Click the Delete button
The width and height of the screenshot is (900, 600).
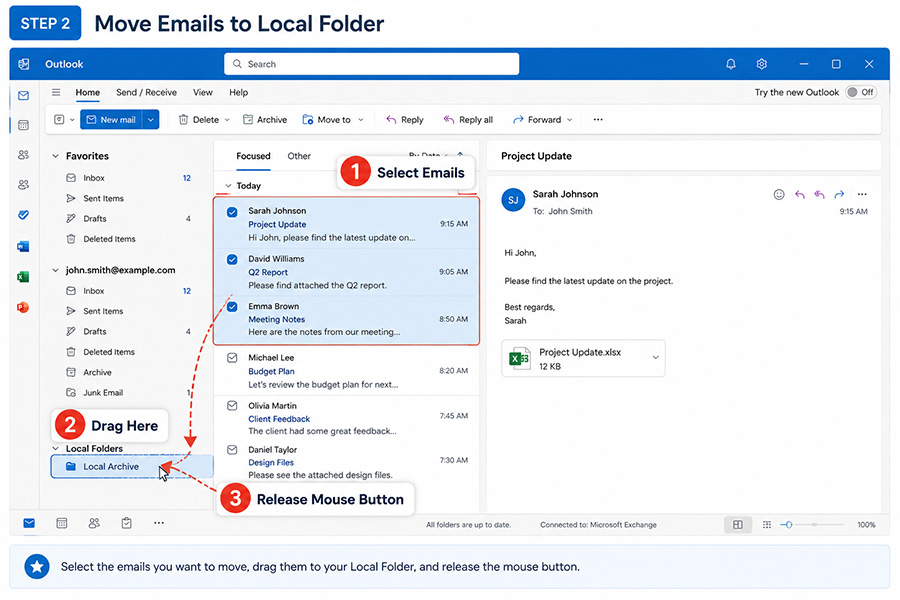pos(199,119)
